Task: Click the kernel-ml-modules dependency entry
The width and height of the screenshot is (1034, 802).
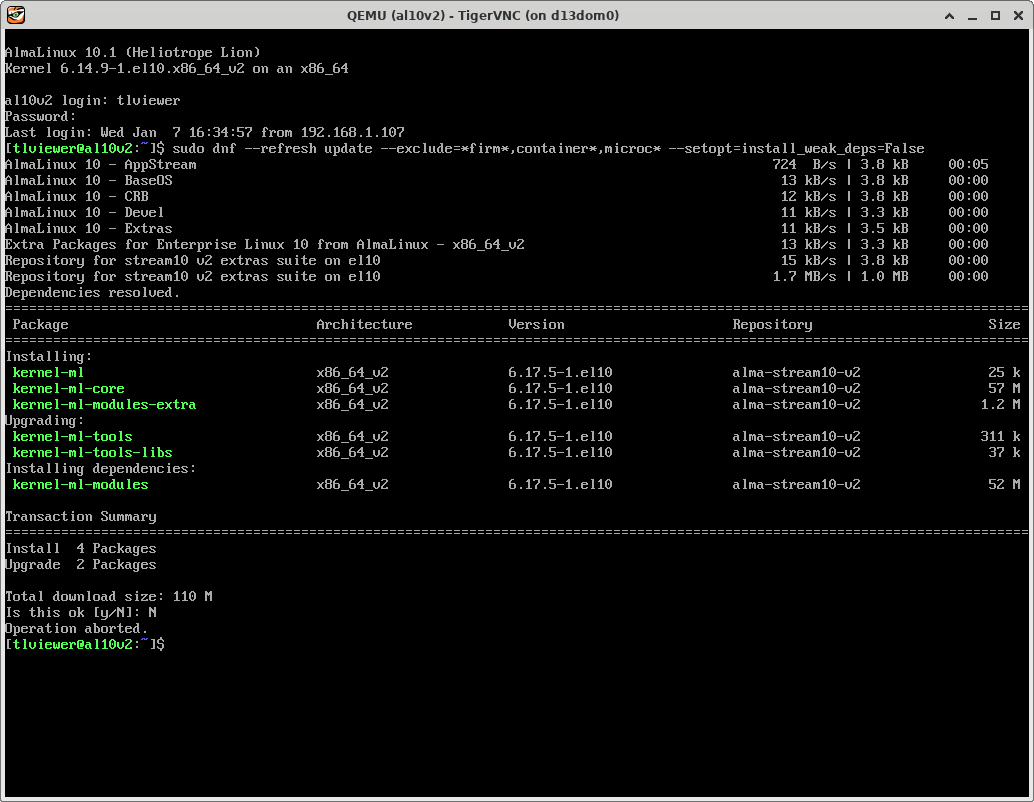Action: coord(80,485)
